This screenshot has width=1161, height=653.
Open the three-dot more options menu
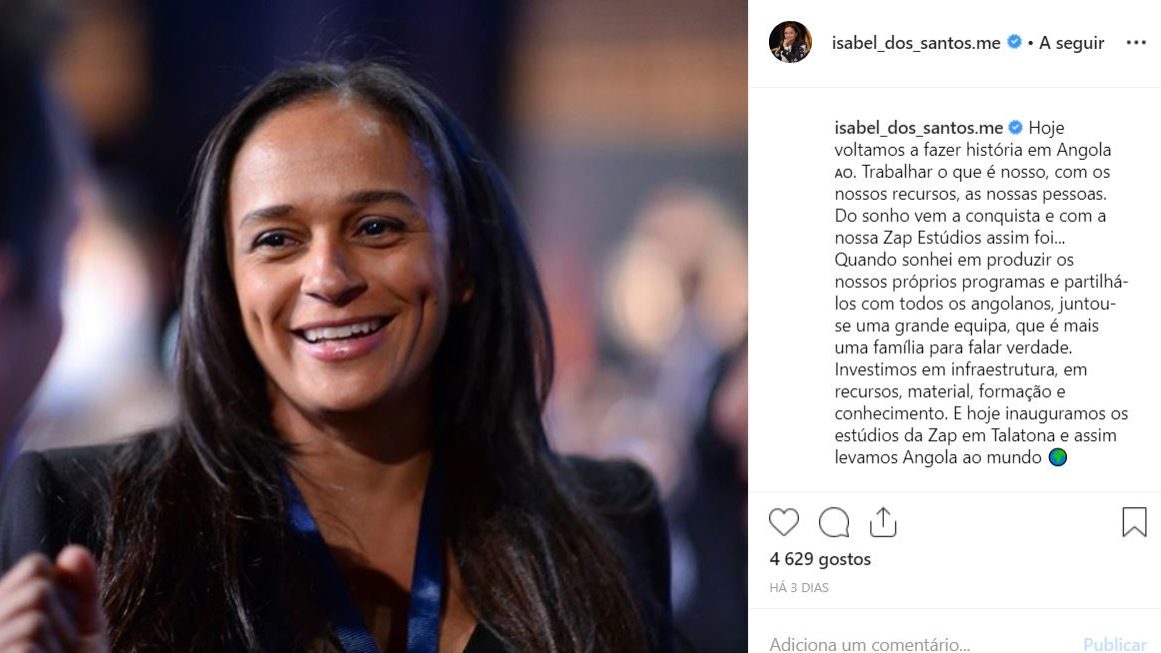(1136, 43)
